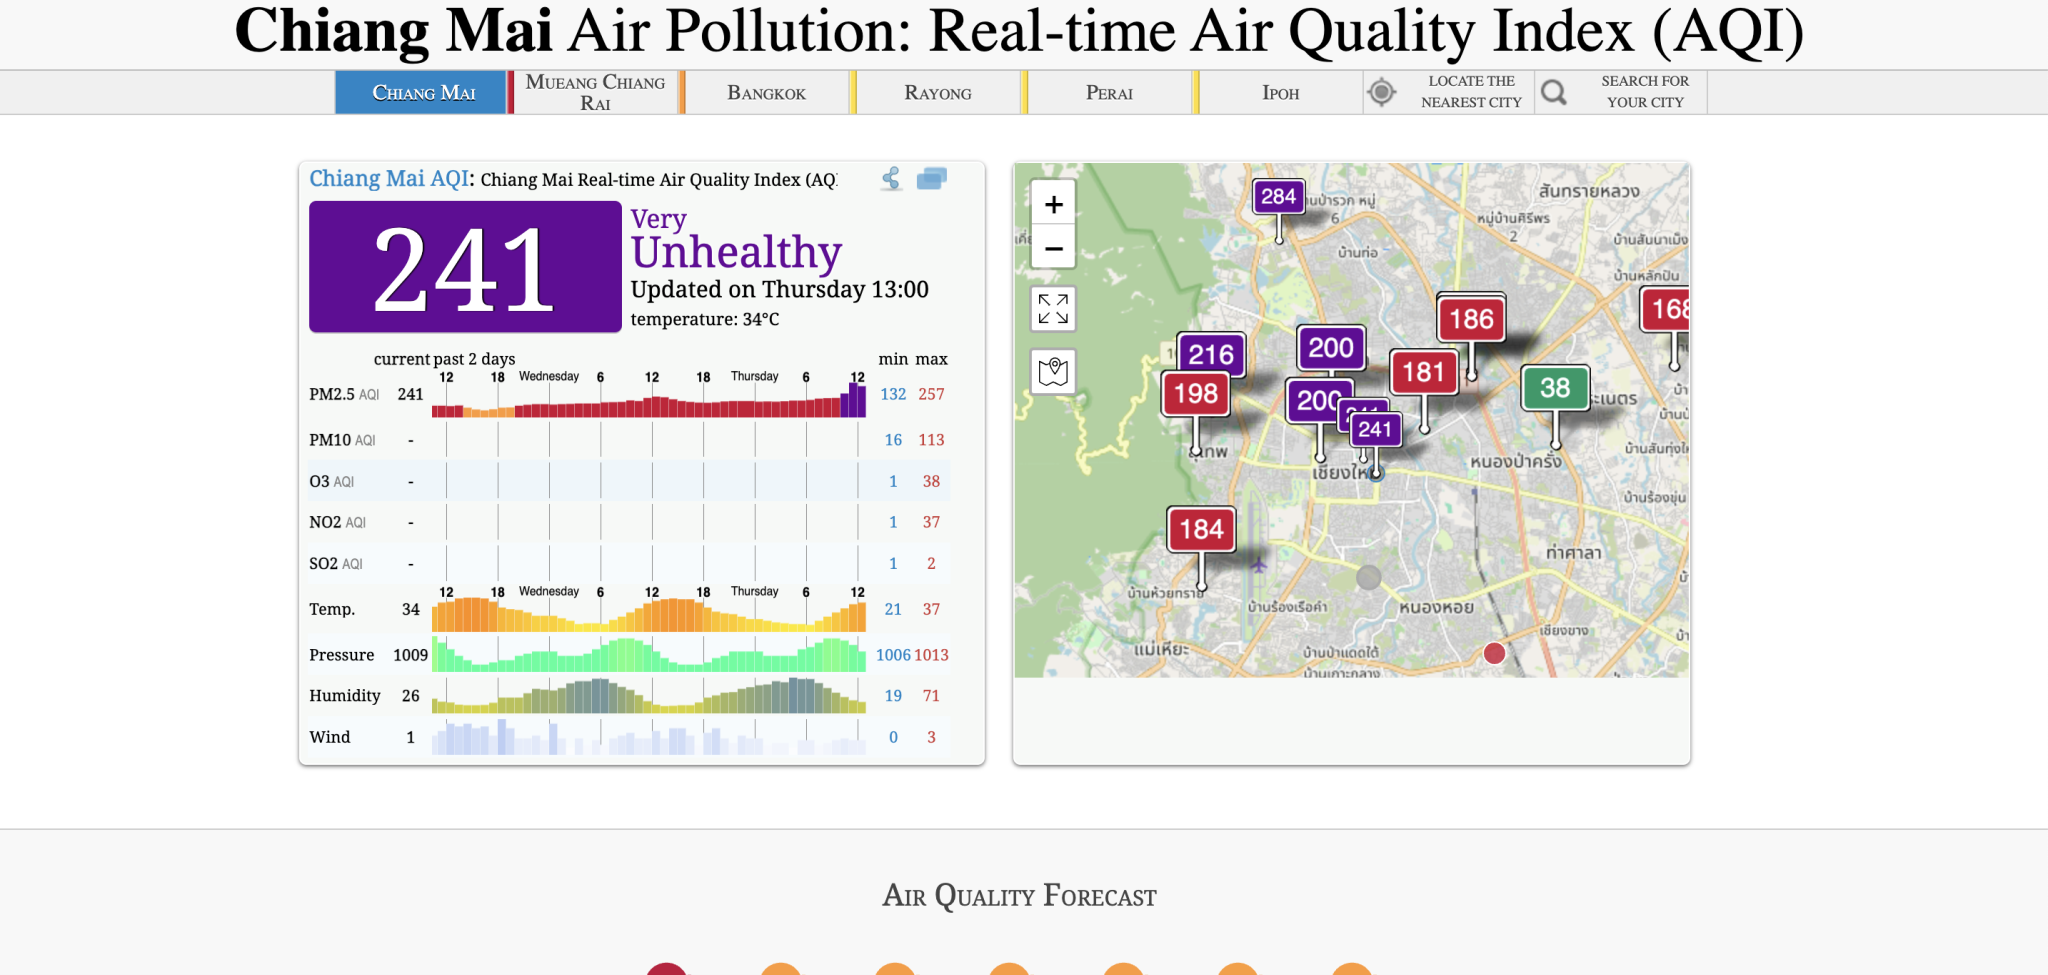
Task: Click the large 241 AQI value box
Action: point(465,267)
